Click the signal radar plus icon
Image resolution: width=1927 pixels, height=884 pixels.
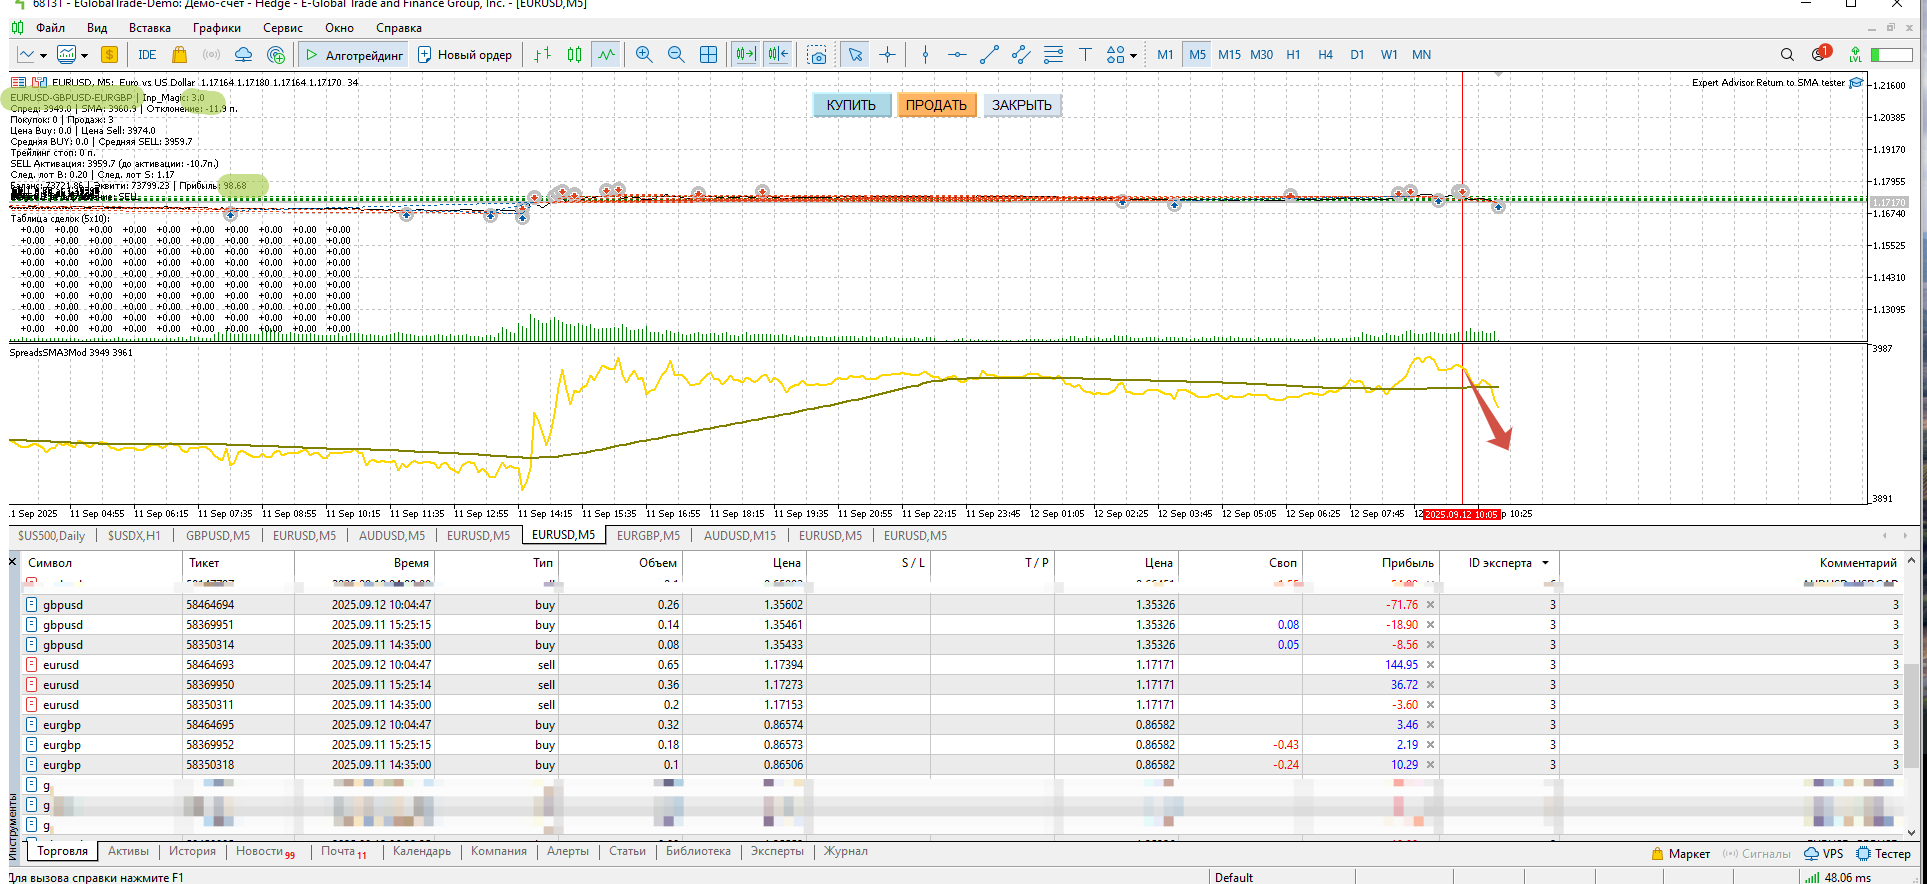[x=276, y=55]
